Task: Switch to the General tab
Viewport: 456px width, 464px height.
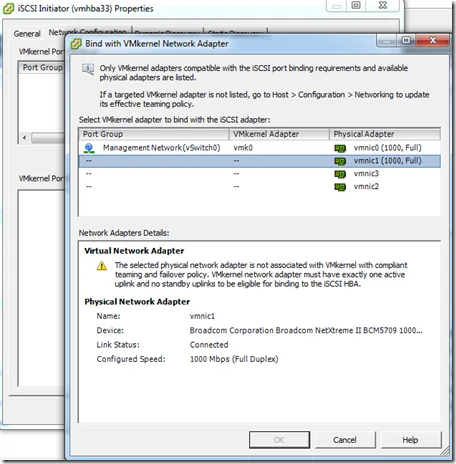Action: click(x=27, y=33)
